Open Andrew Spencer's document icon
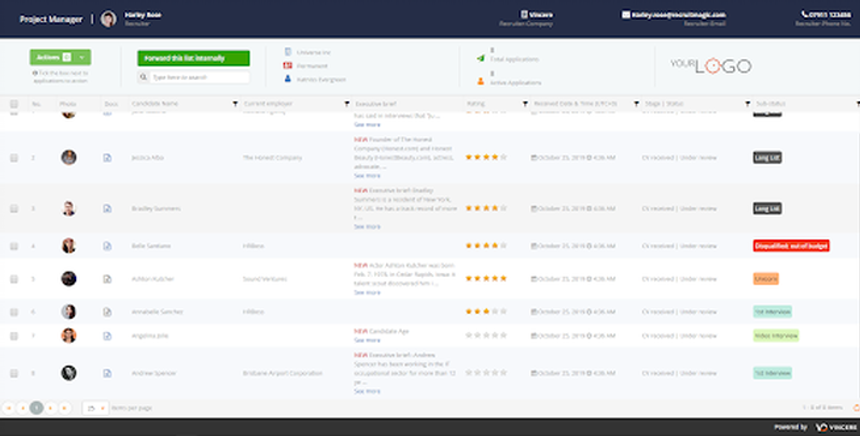The width and height of the screenshot is (860, 436). 107,372
